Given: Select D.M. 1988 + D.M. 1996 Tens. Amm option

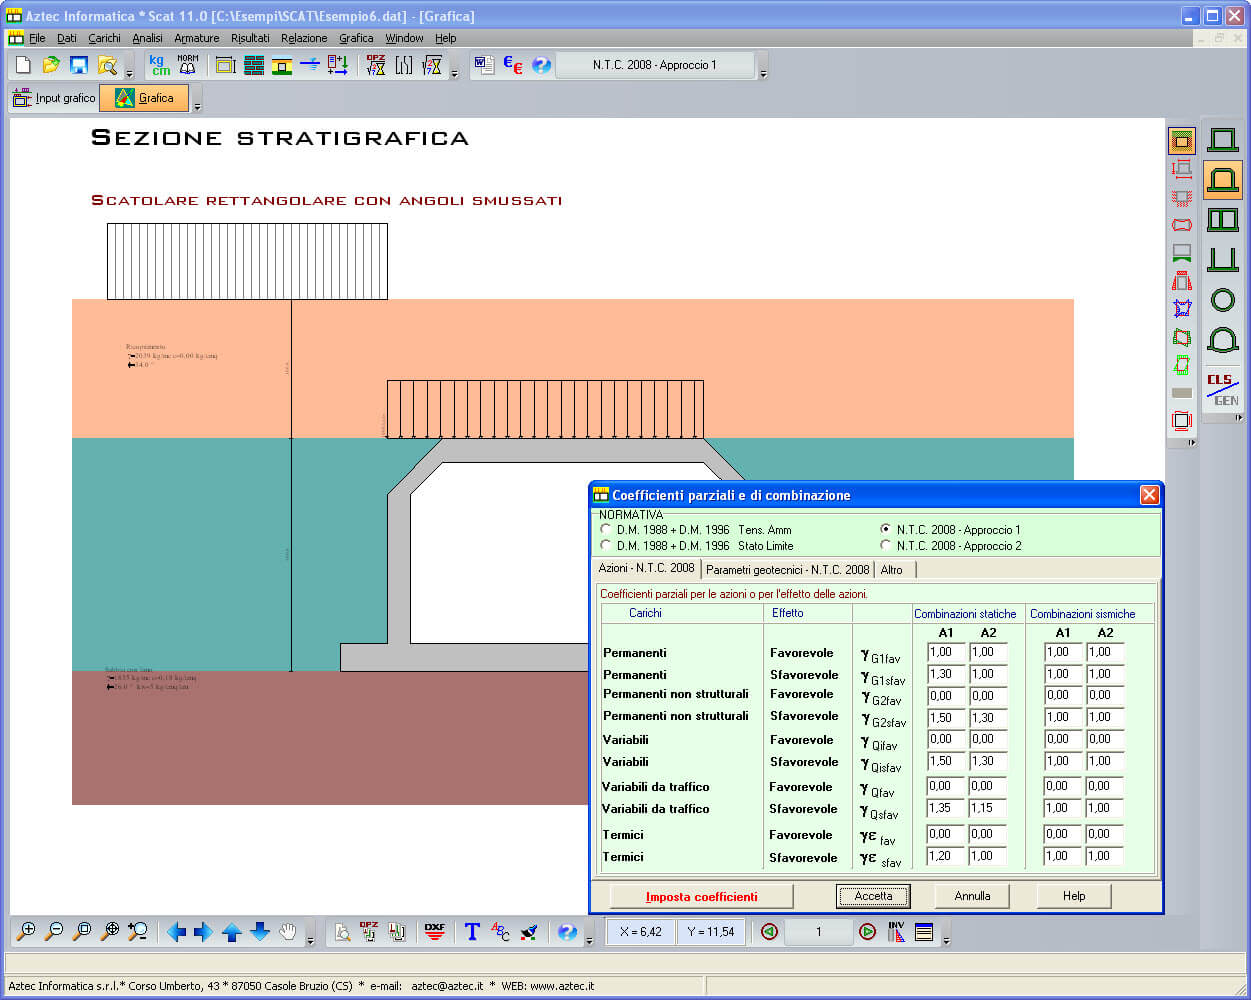Looking at the screenshot, I should click(605, 529).
